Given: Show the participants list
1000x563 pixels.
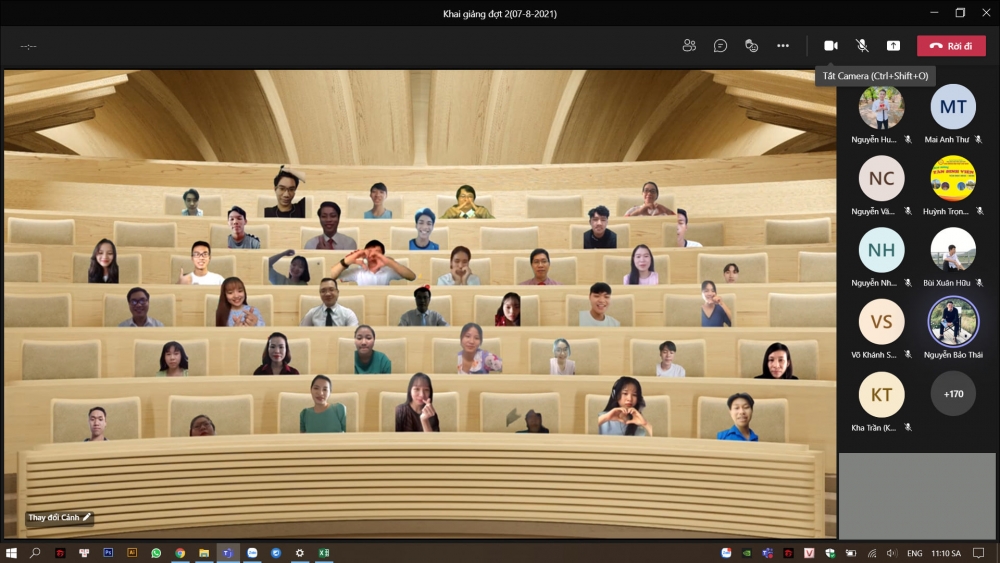Looking at the screenshot, I should coord(689,46).
